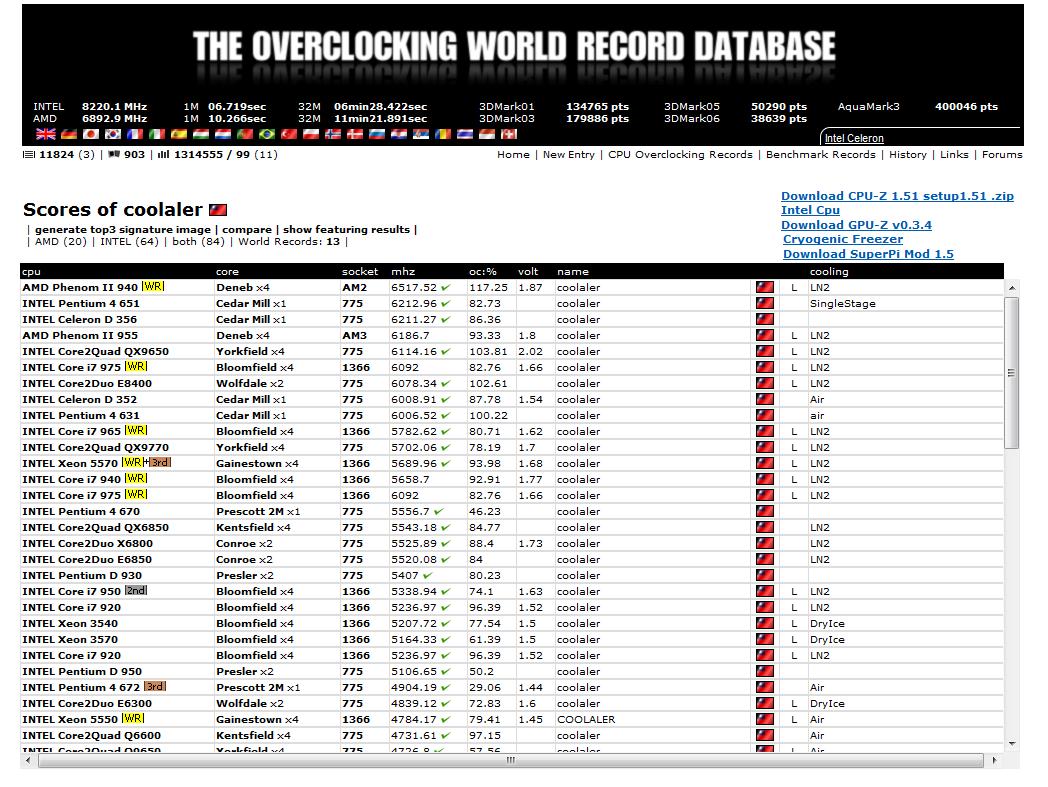Click the Download SuperPi Mod 1.5 link
The height and width of the screenshot is (787, 1048).
point(868,254)
